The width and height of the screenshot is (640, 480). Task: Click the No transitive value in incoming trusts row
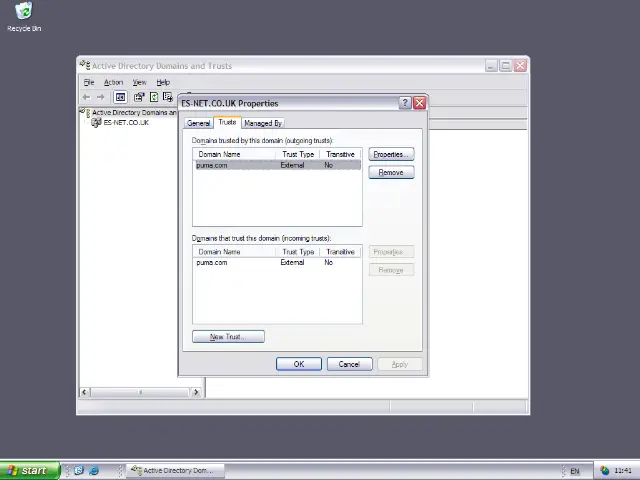(x=329, y=262)
